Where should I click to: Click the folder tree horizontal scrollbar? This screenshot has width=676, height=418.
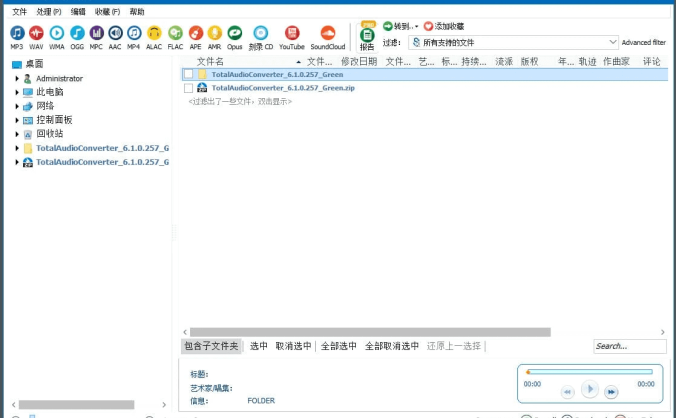click(76, 405)
